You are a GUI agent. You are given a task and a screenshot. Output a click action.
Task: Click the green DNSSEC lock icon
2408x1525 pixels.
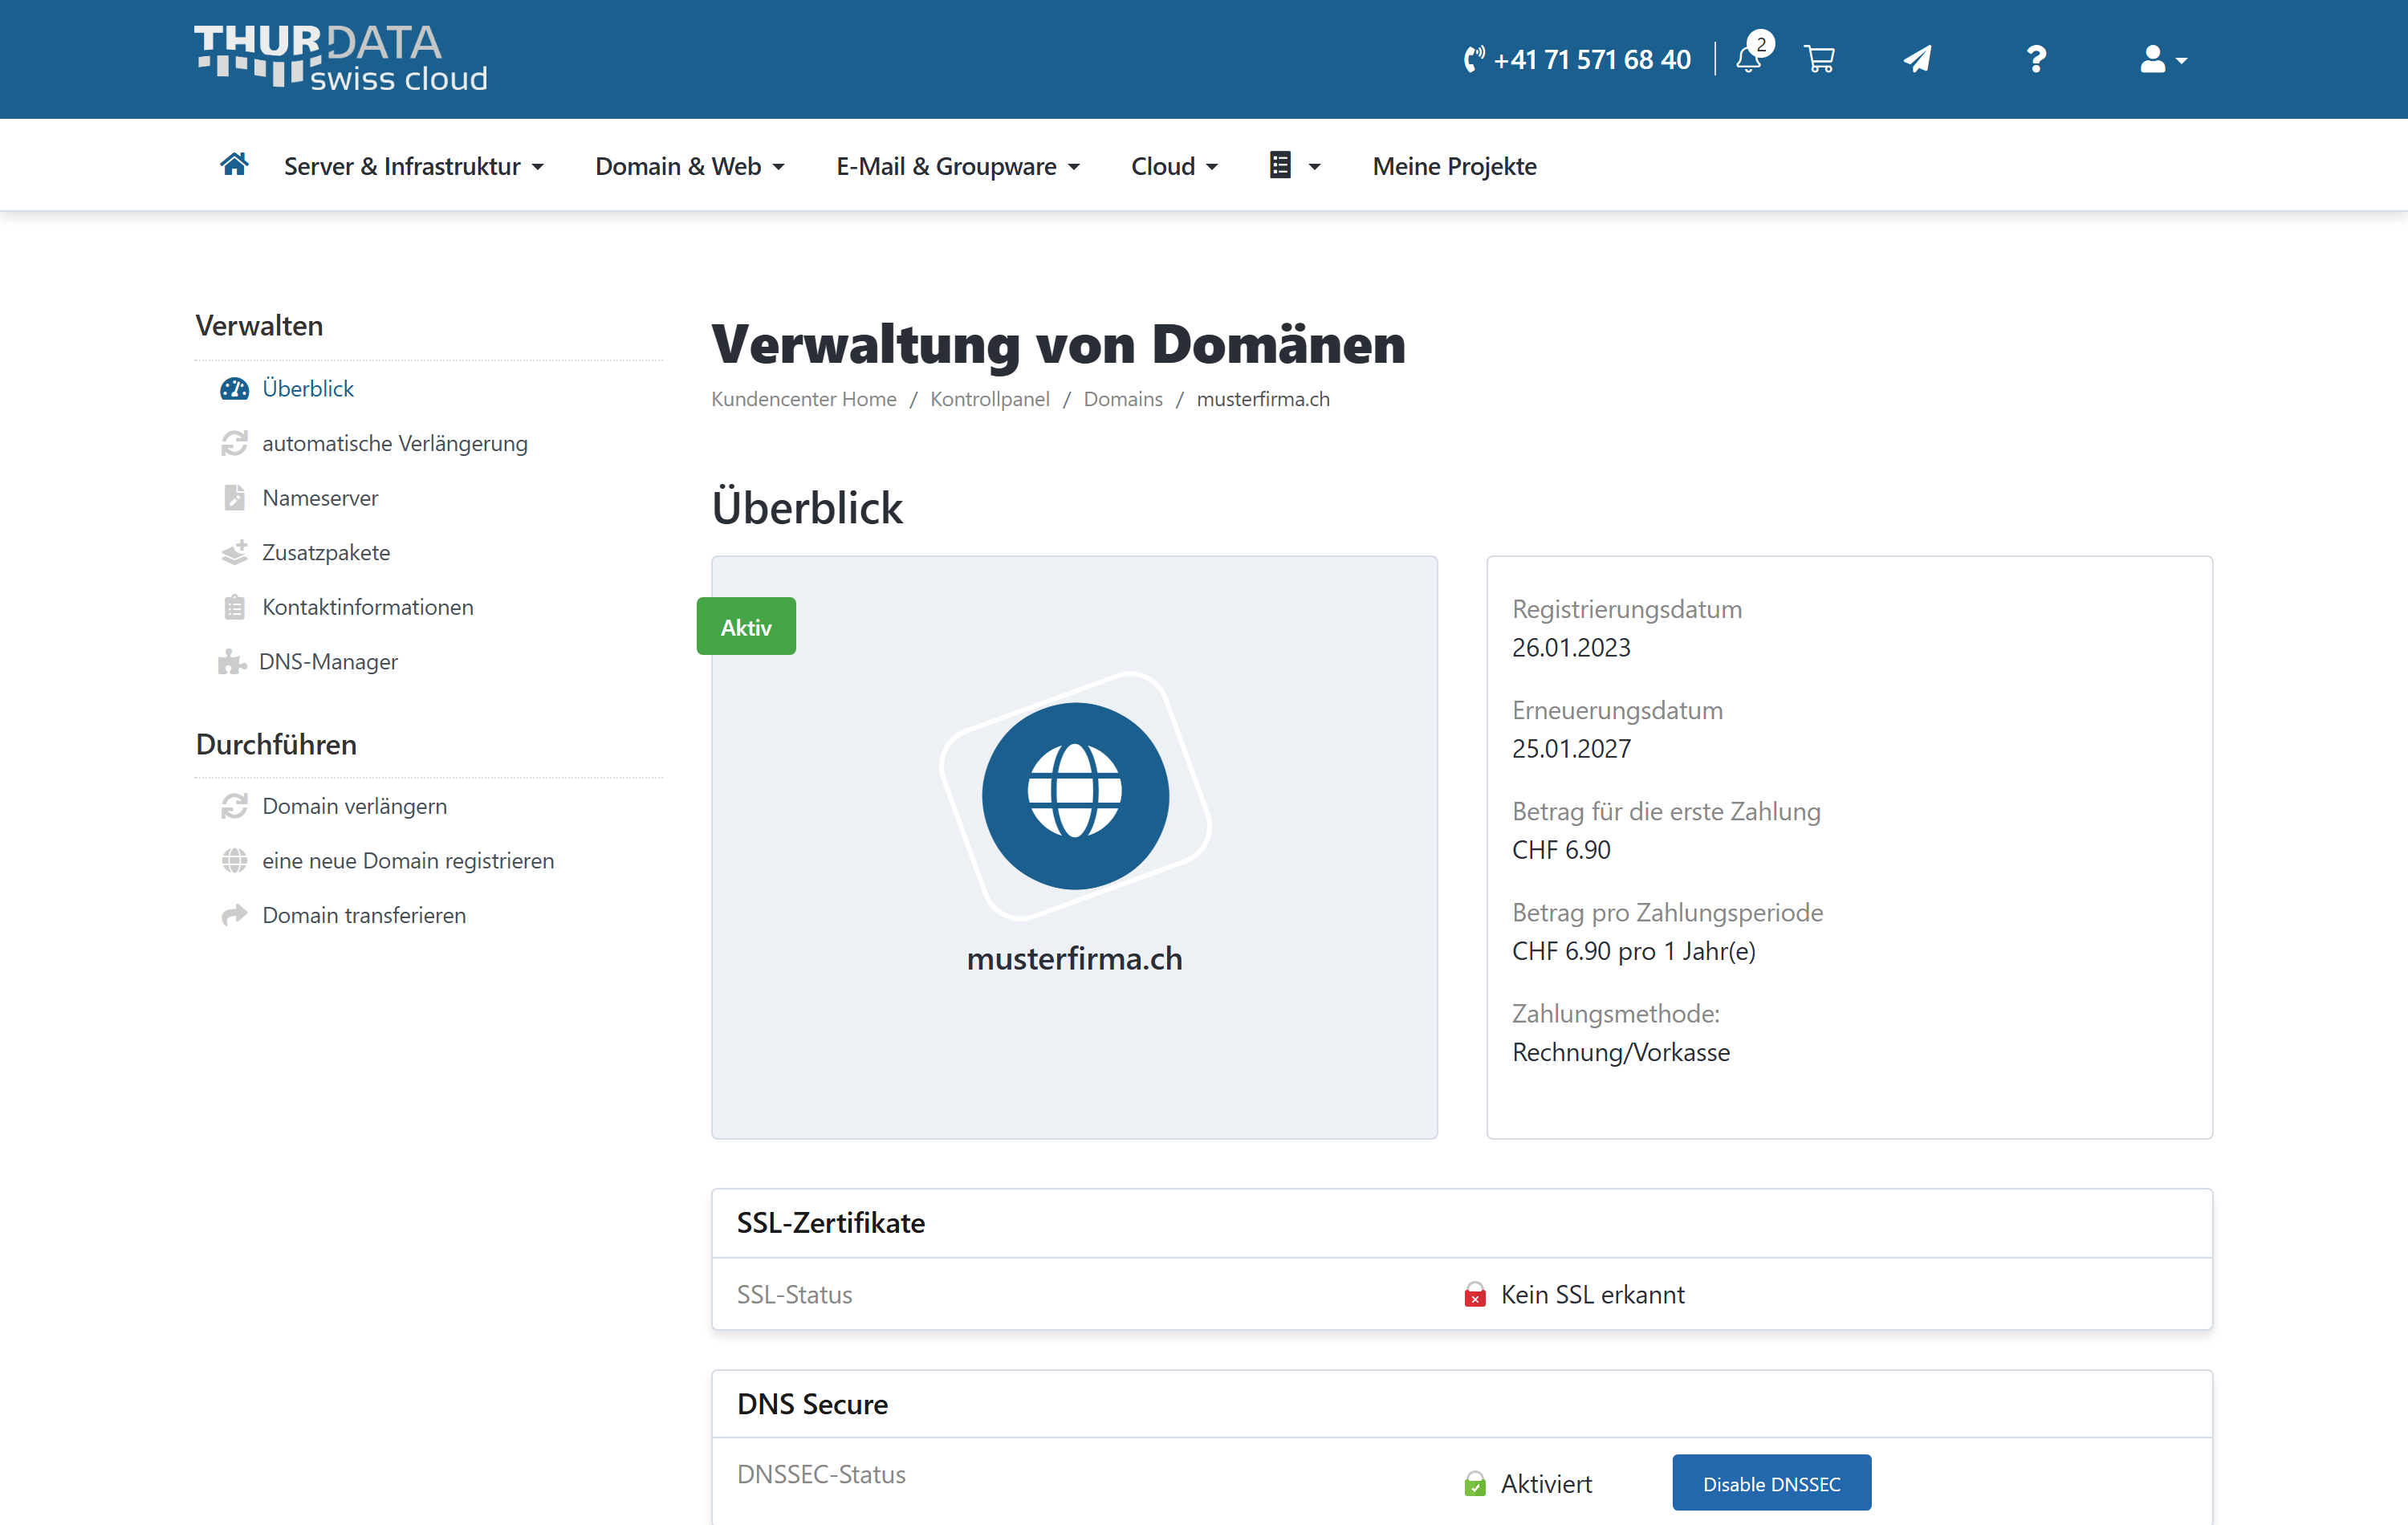point(1475,1484)
